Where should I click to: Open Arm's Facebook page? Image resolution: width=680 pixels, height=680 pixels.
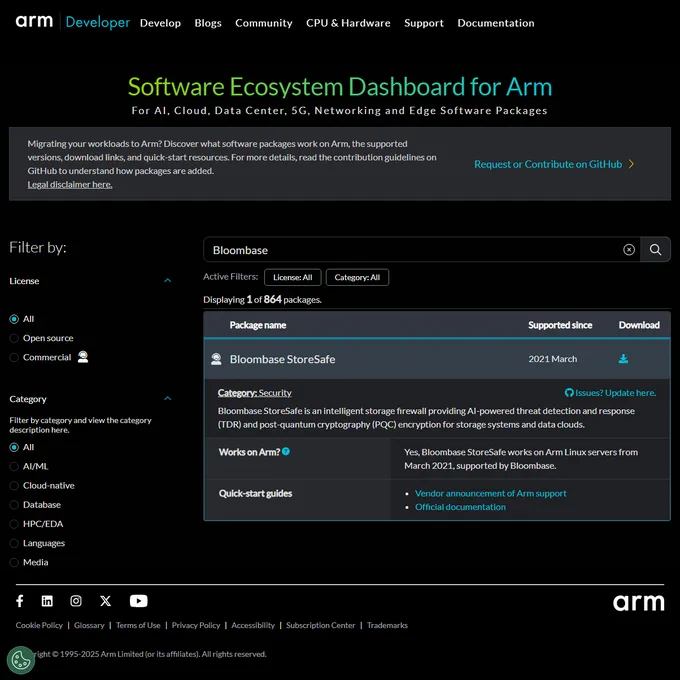(x=20, y=601)
